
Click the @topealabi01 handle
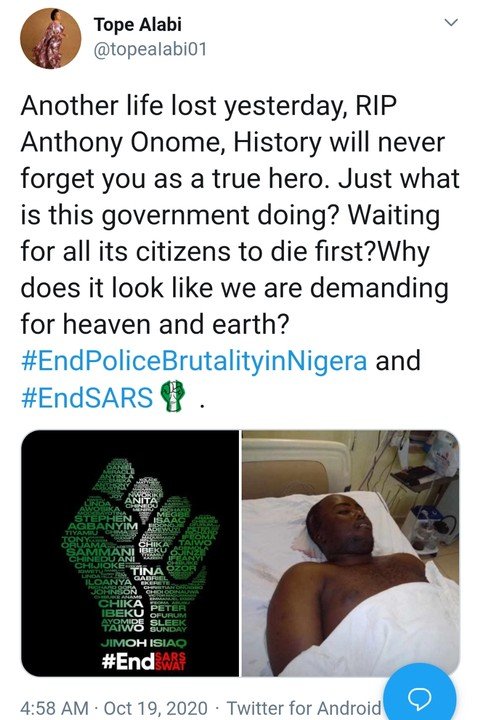(x=150, y=49)
